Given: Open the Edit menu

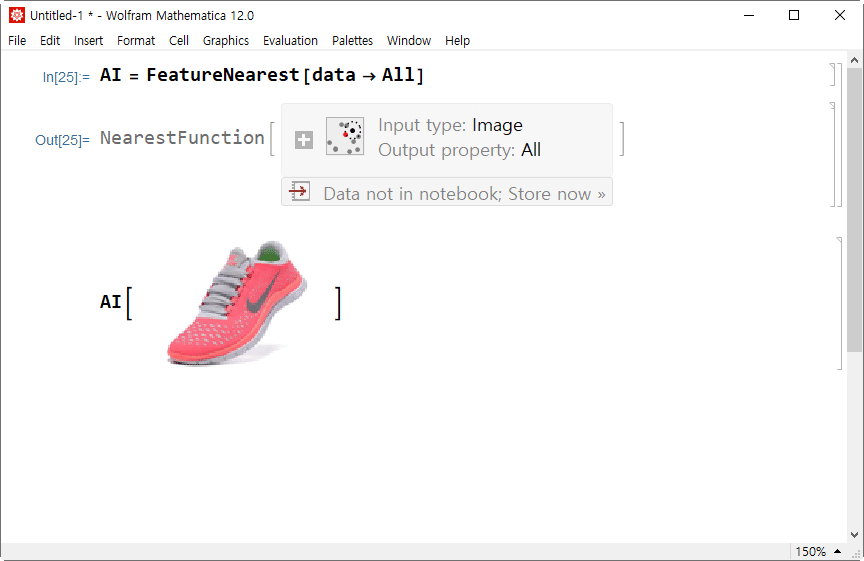Looking at the screenshot, I should (x=50, y=41).
